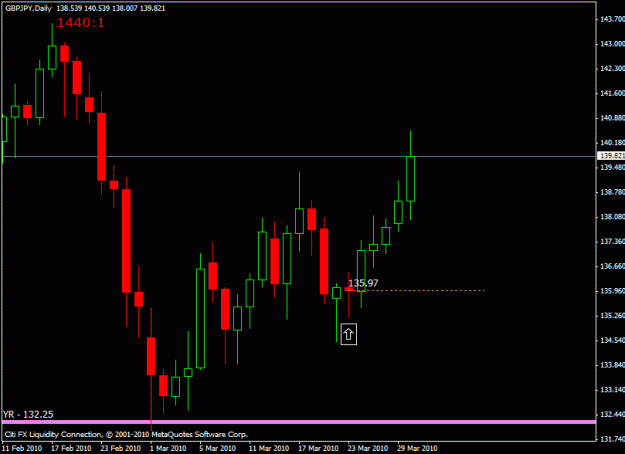This screenshot has height=454, width=625.
Task: Click the 23 Feb 2010 date label
Action: pyautogui.click(x=121, y=448)
